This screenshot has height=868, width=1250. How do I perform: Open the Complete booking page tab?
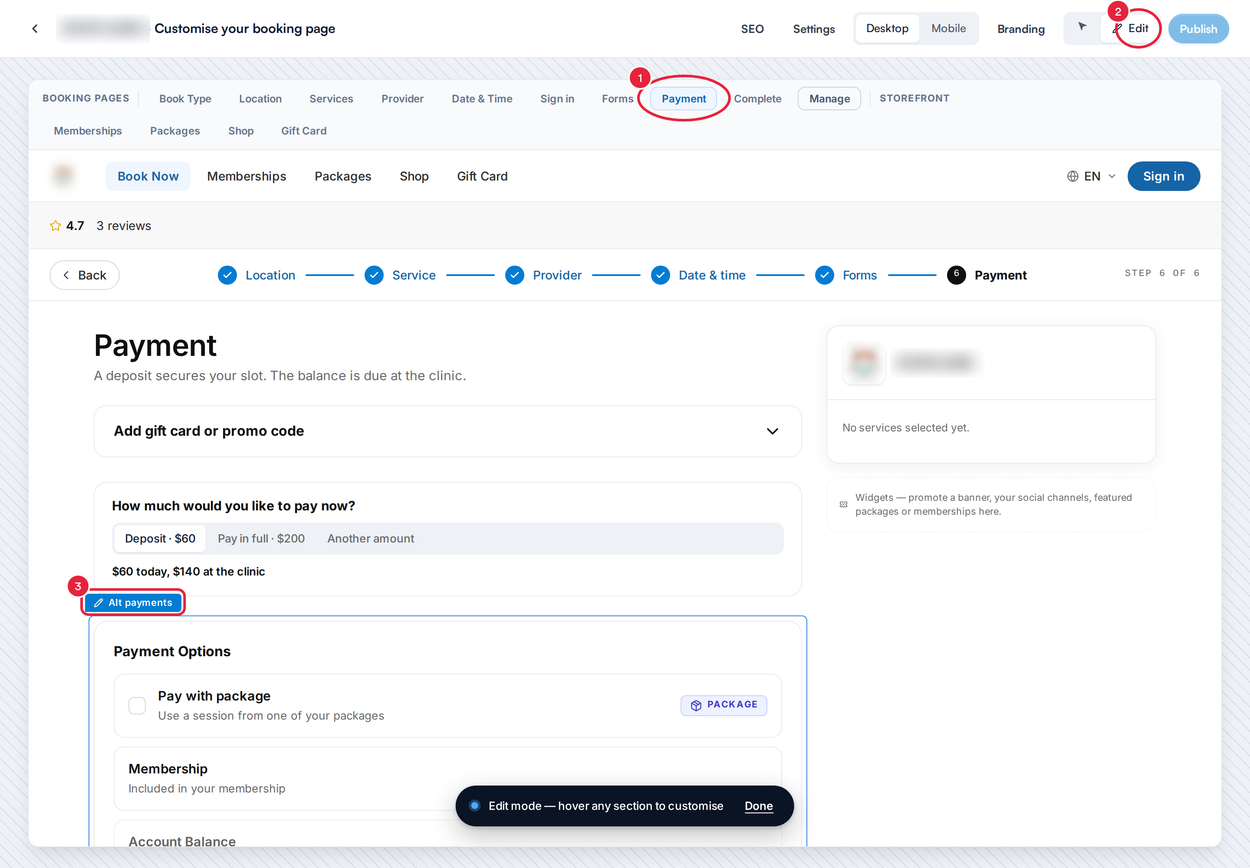pyautogui.click(x=757, y=99)
